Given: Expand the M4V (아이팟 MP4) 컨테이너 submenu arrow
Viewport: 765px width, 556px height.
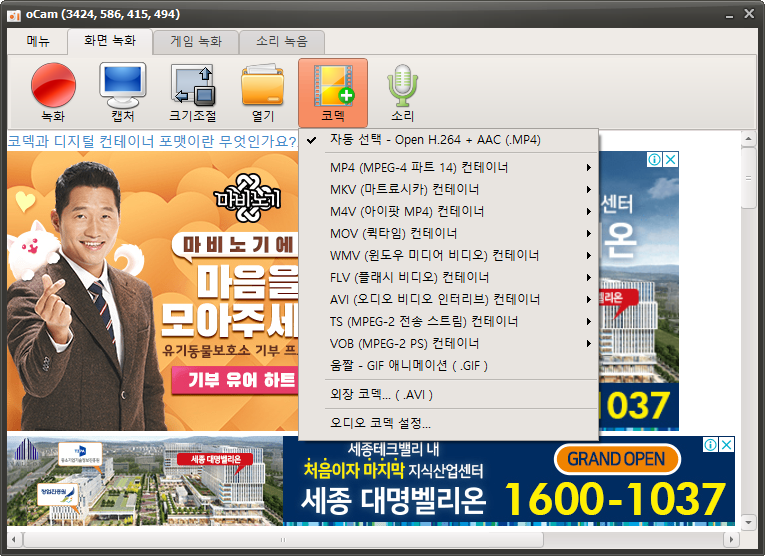Looking at the screenshot, I should [589, 212].
